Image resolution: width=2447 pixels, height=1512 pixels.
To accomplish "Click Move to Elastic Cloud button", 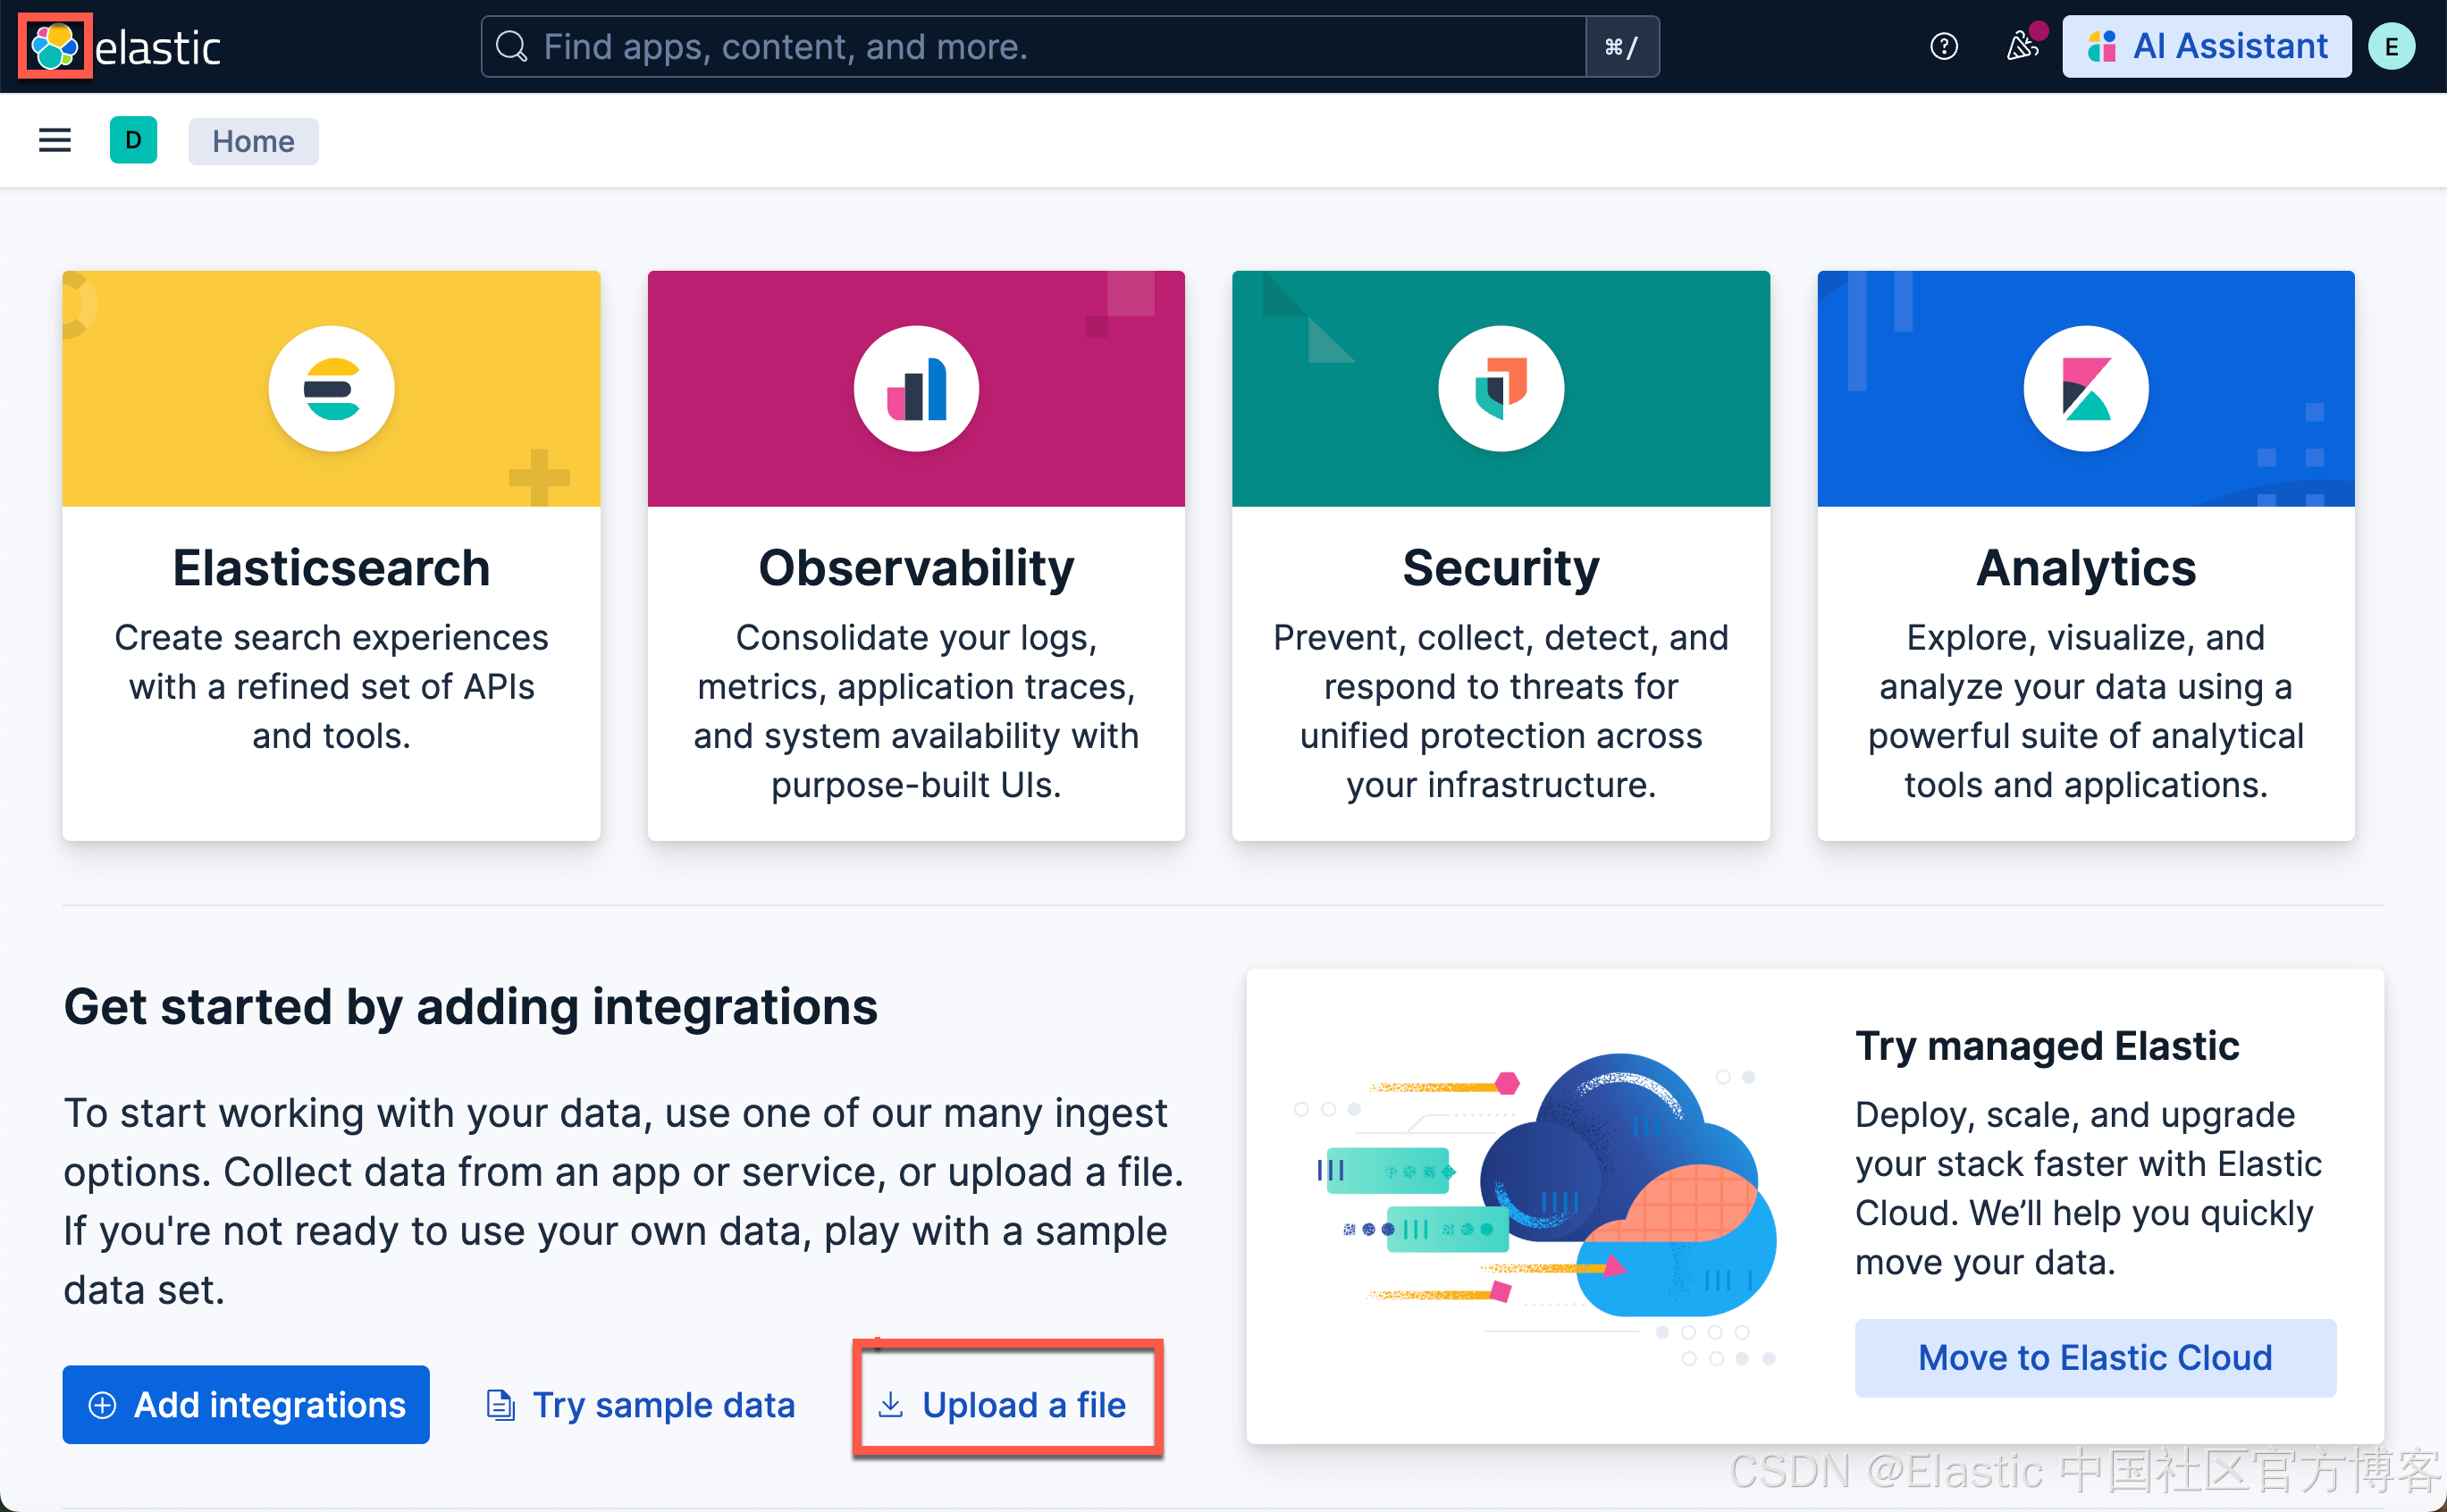I will 2094,1357.
